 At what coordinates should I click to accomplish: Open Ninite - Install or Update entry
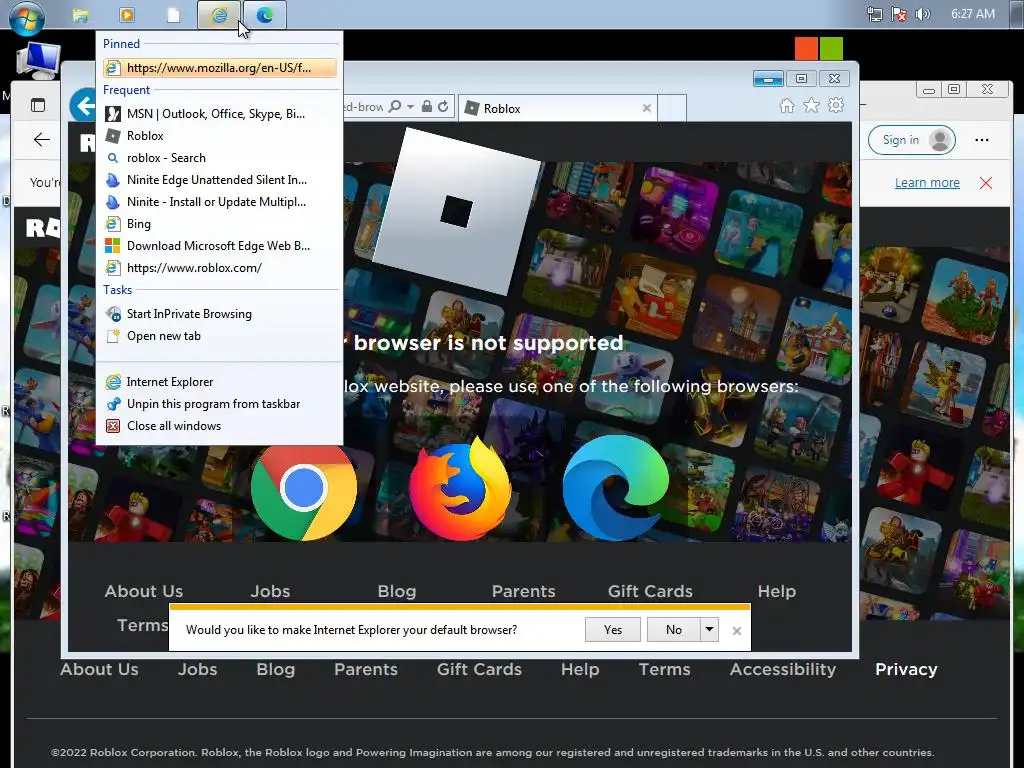[x=219, y=202]
